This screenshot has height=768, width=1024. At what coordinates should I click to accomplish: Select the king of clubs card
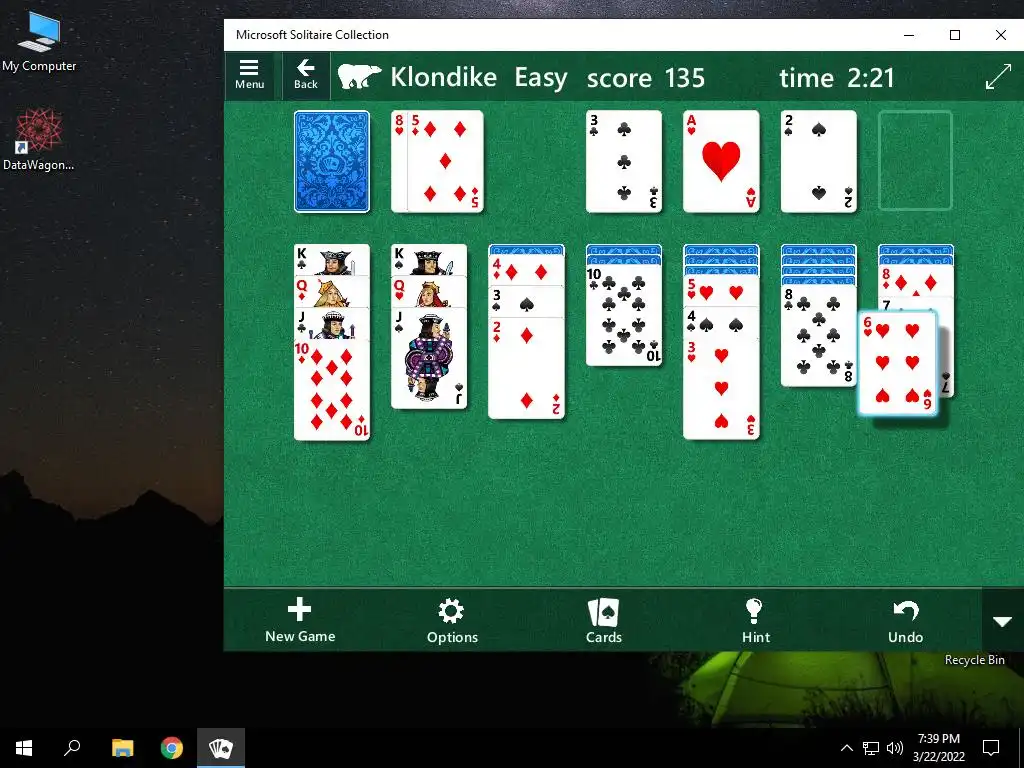(332, 260)
